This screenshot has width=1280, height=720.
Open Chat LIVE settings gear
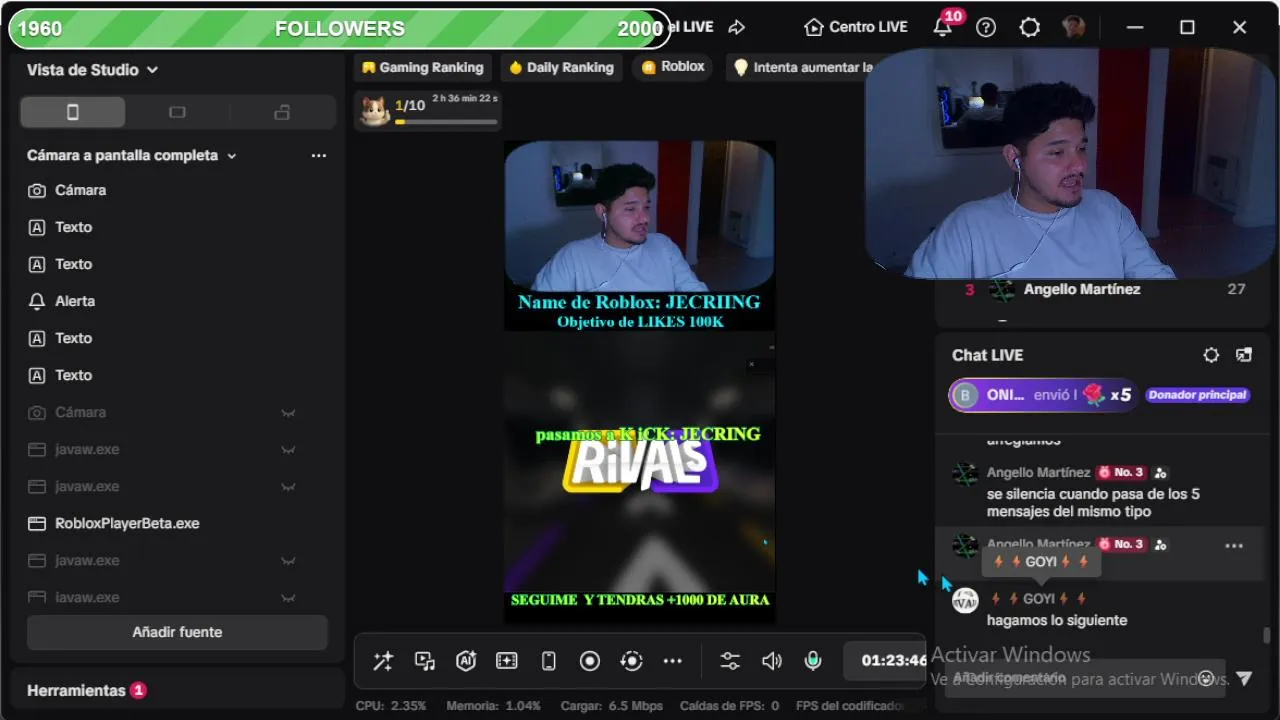1211,355
